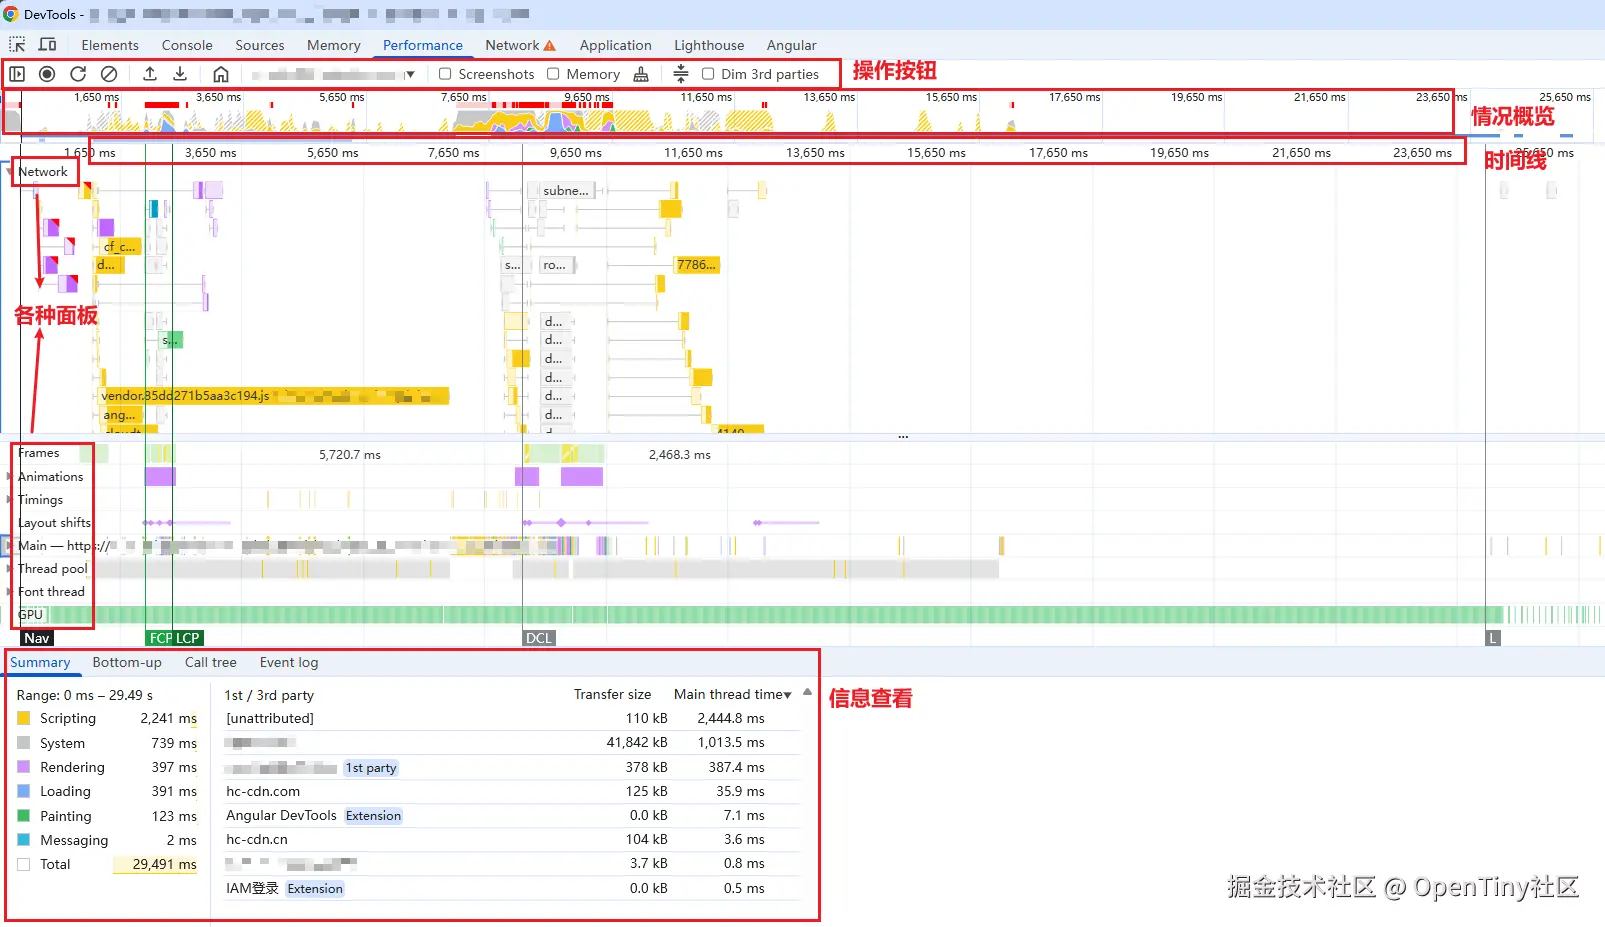Click the L (load) timing marker
This screenshot has width=1605, height=927.
1493,638
